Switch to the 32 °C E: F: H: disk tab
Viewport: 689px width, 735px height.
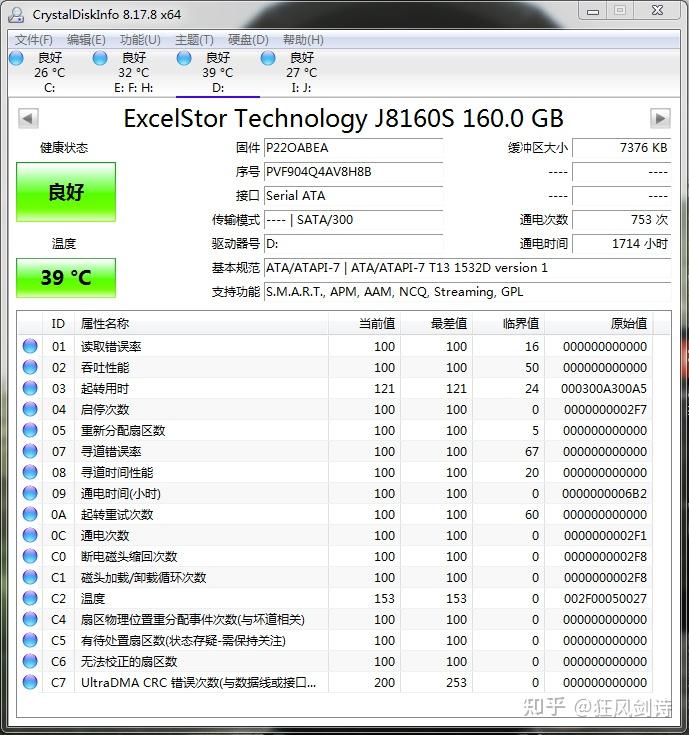[x=134, y=73]
